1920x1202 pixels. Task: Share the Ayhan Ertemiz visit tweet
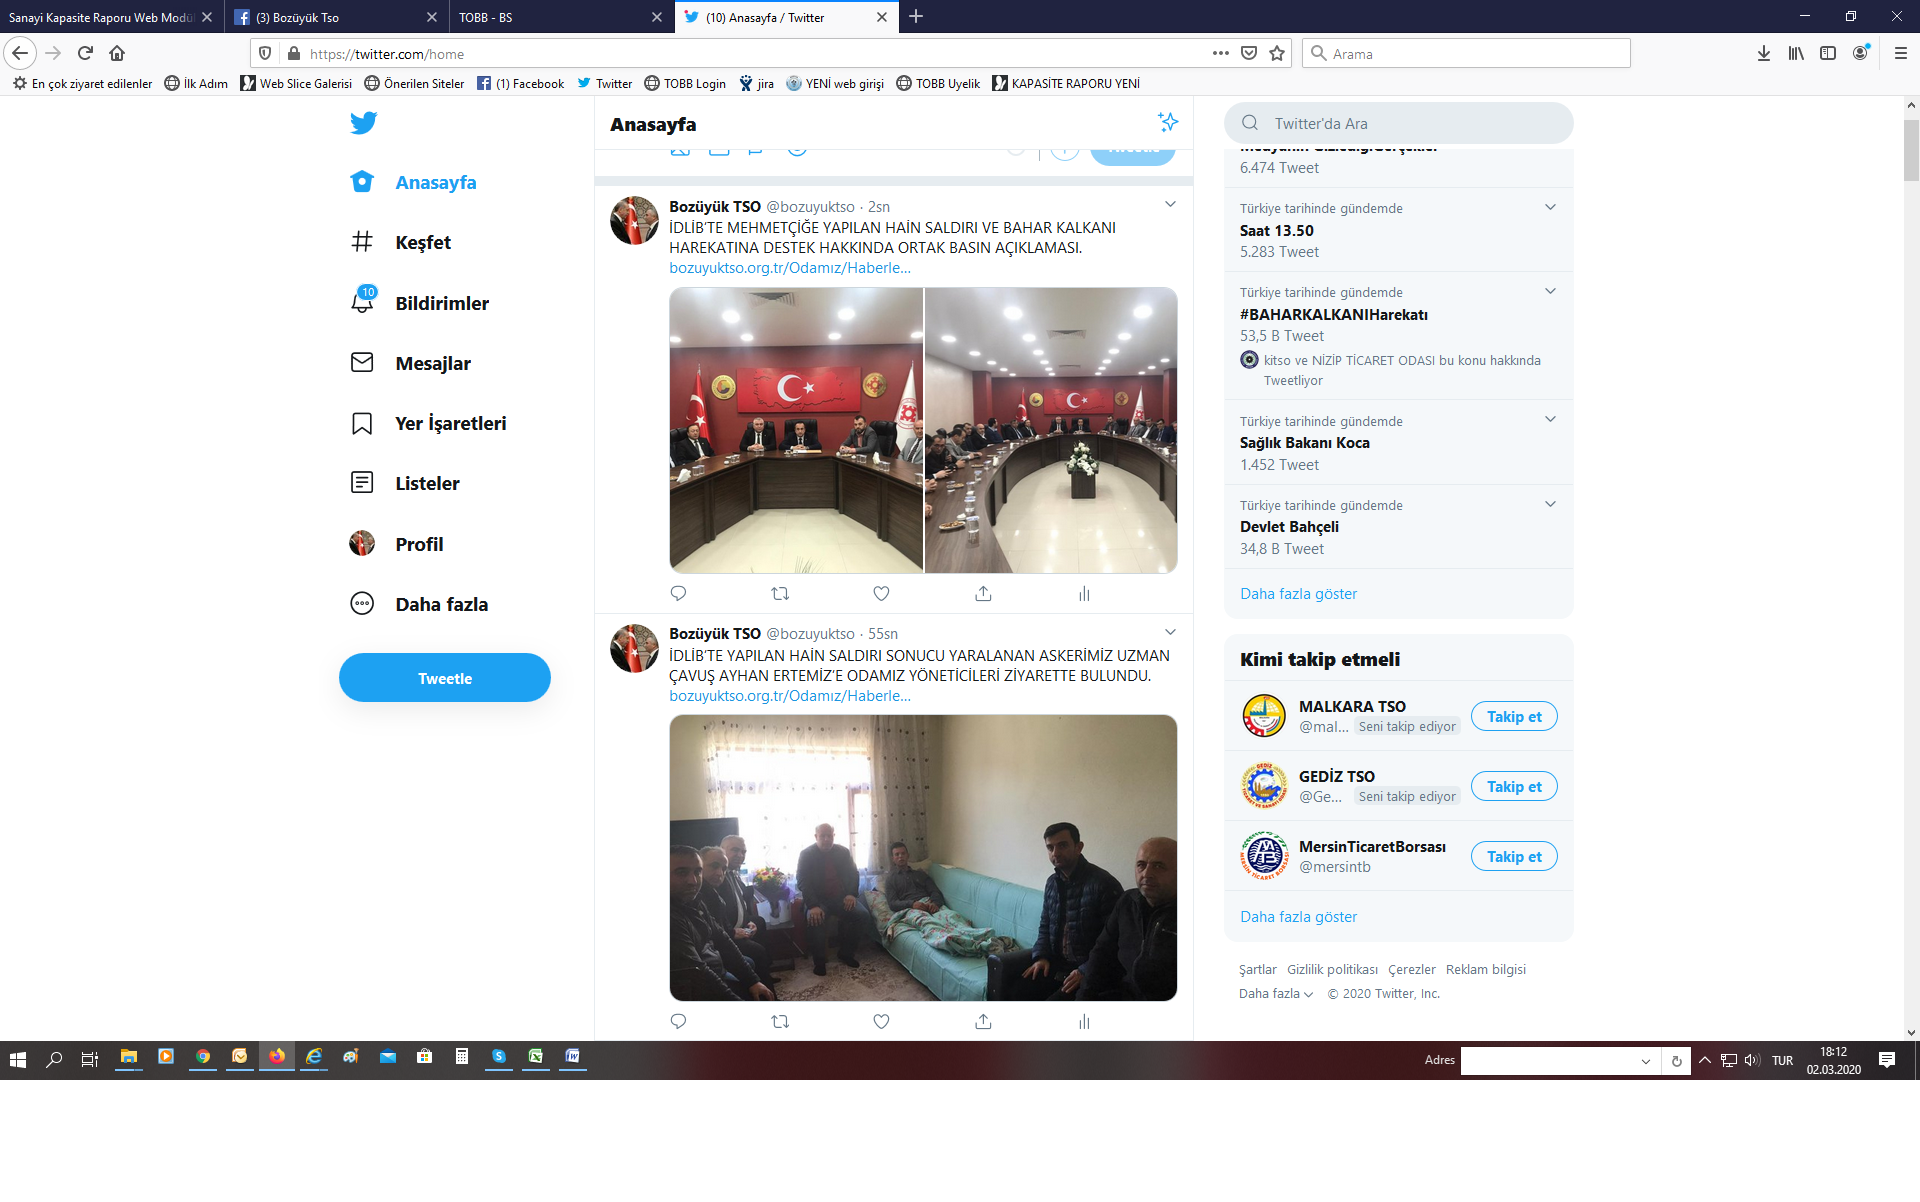pos(983,1021)
